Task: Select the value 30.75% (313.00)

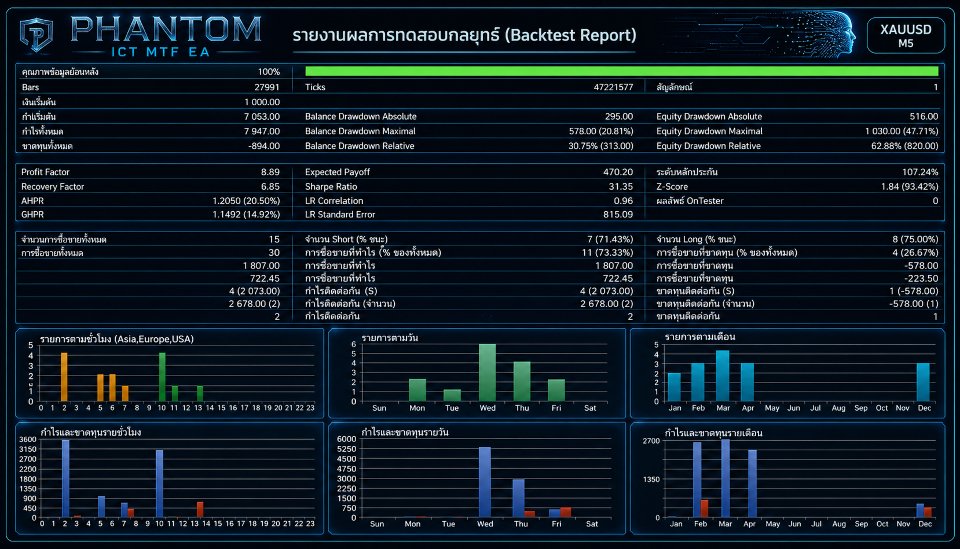Action: point(601,146)
